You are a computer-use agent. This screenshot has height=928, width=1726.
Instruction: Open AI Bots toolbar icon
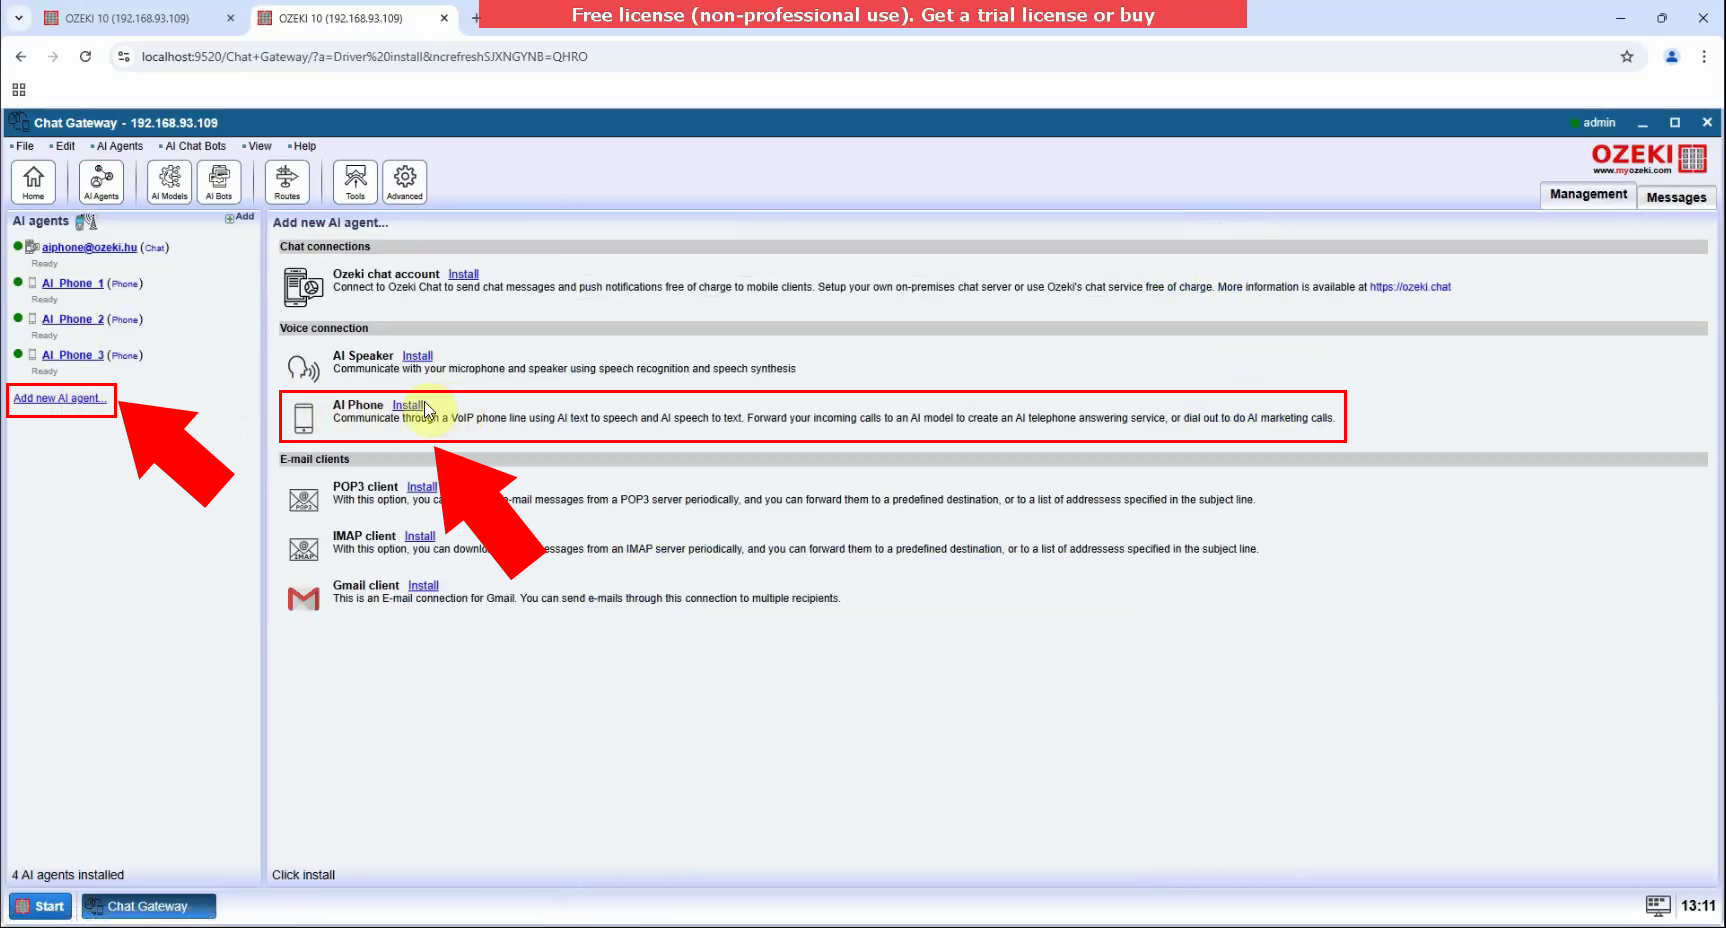click(219, 182)
